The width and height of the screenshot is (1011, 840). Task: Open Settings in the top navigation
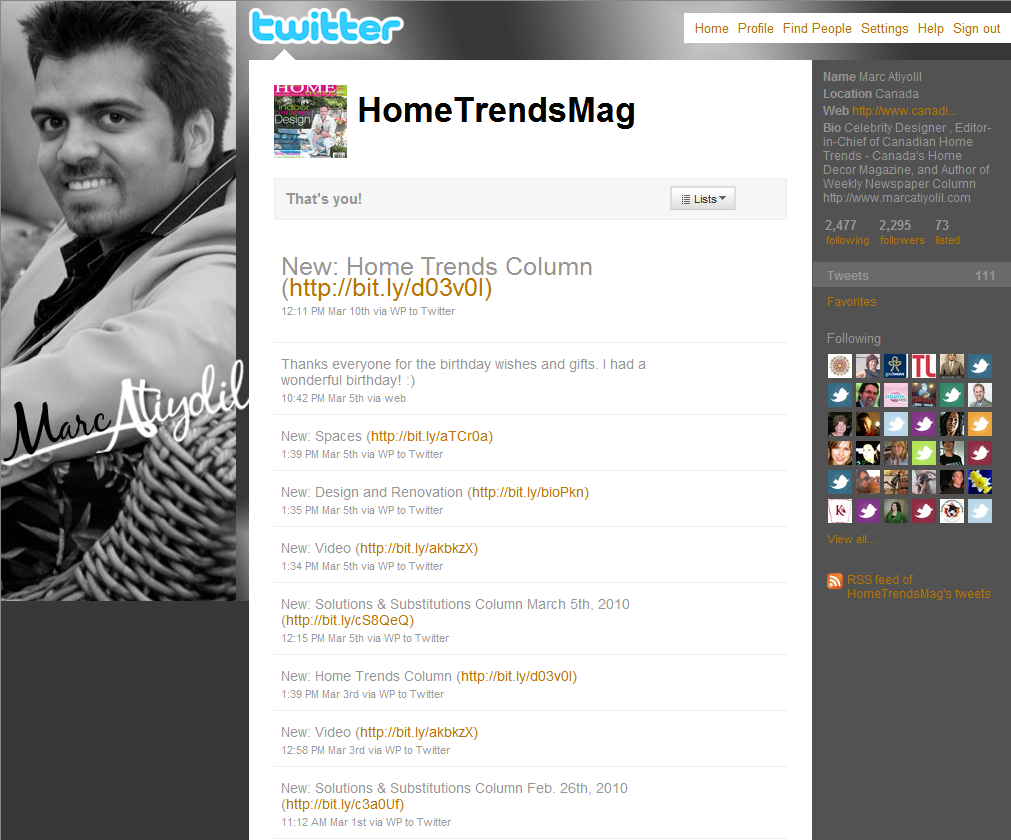(x=885, y=28)
